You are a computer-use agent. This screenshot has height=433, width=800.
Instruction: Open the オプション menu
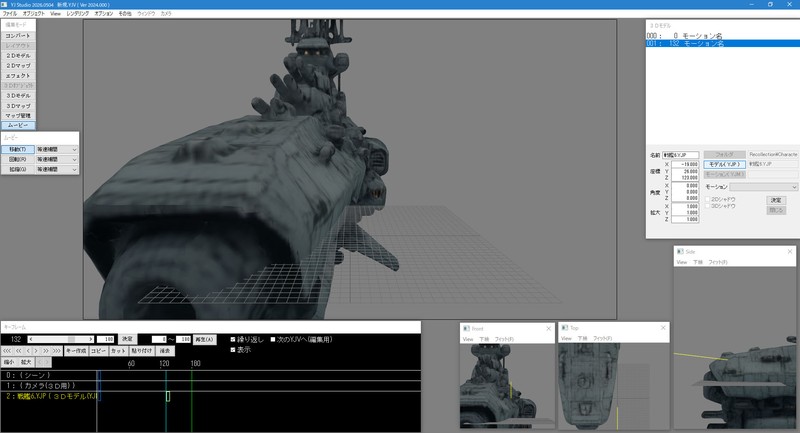[x=104, y=14]
